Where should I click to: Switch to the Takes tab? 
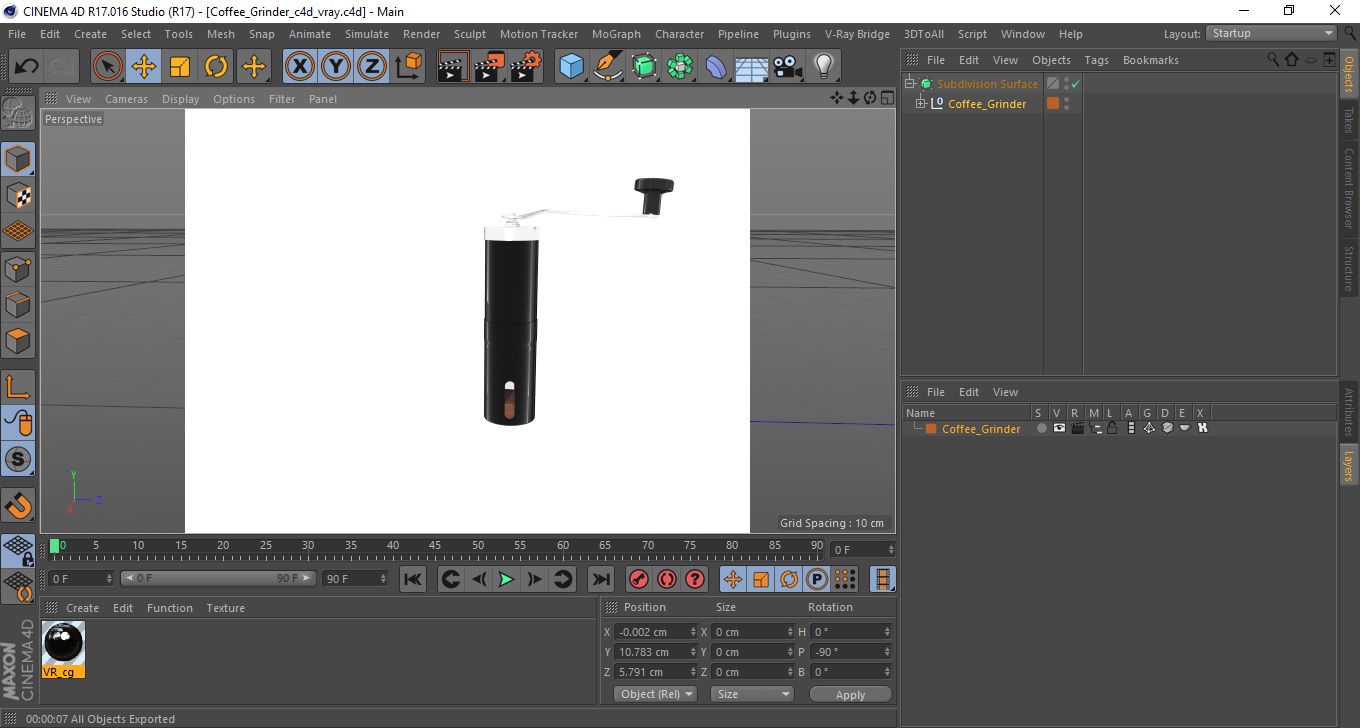click(x=1348, y=121)
